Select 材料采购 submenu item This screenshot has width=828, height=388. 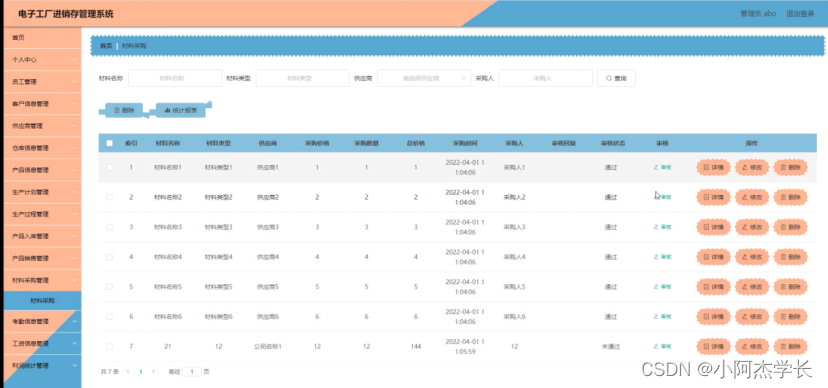pos(42,301)
